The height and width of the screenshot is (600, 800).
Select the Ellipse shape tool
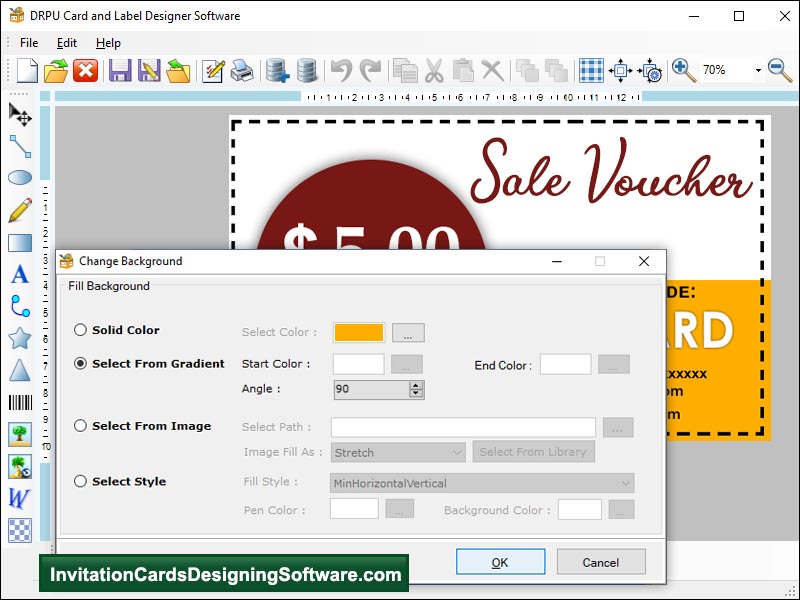(x=20, y=178)
